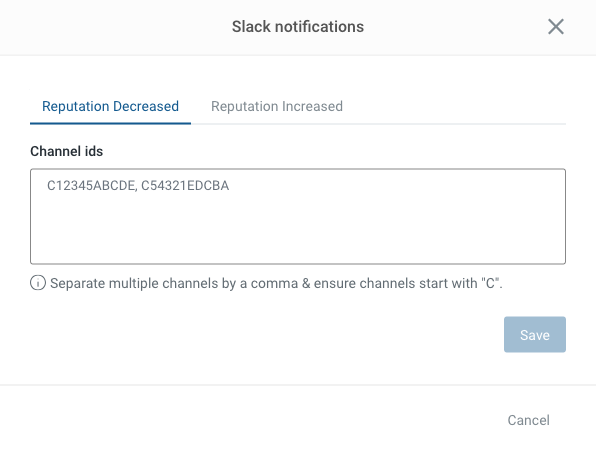
Task: Save the Slack channel ids
Action: point(535,335)
